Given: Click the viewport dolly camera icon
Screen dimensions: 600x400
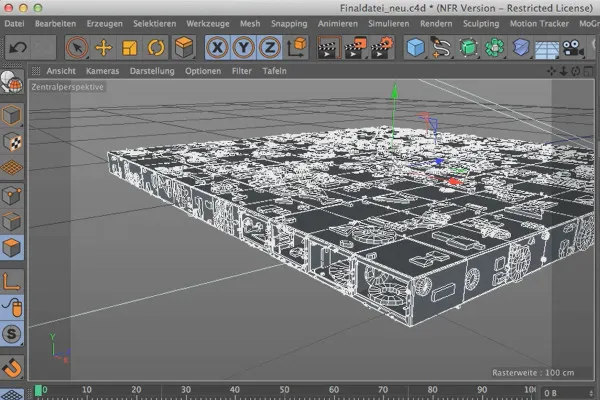Looking at the screenshot, I should coord(563,71).
